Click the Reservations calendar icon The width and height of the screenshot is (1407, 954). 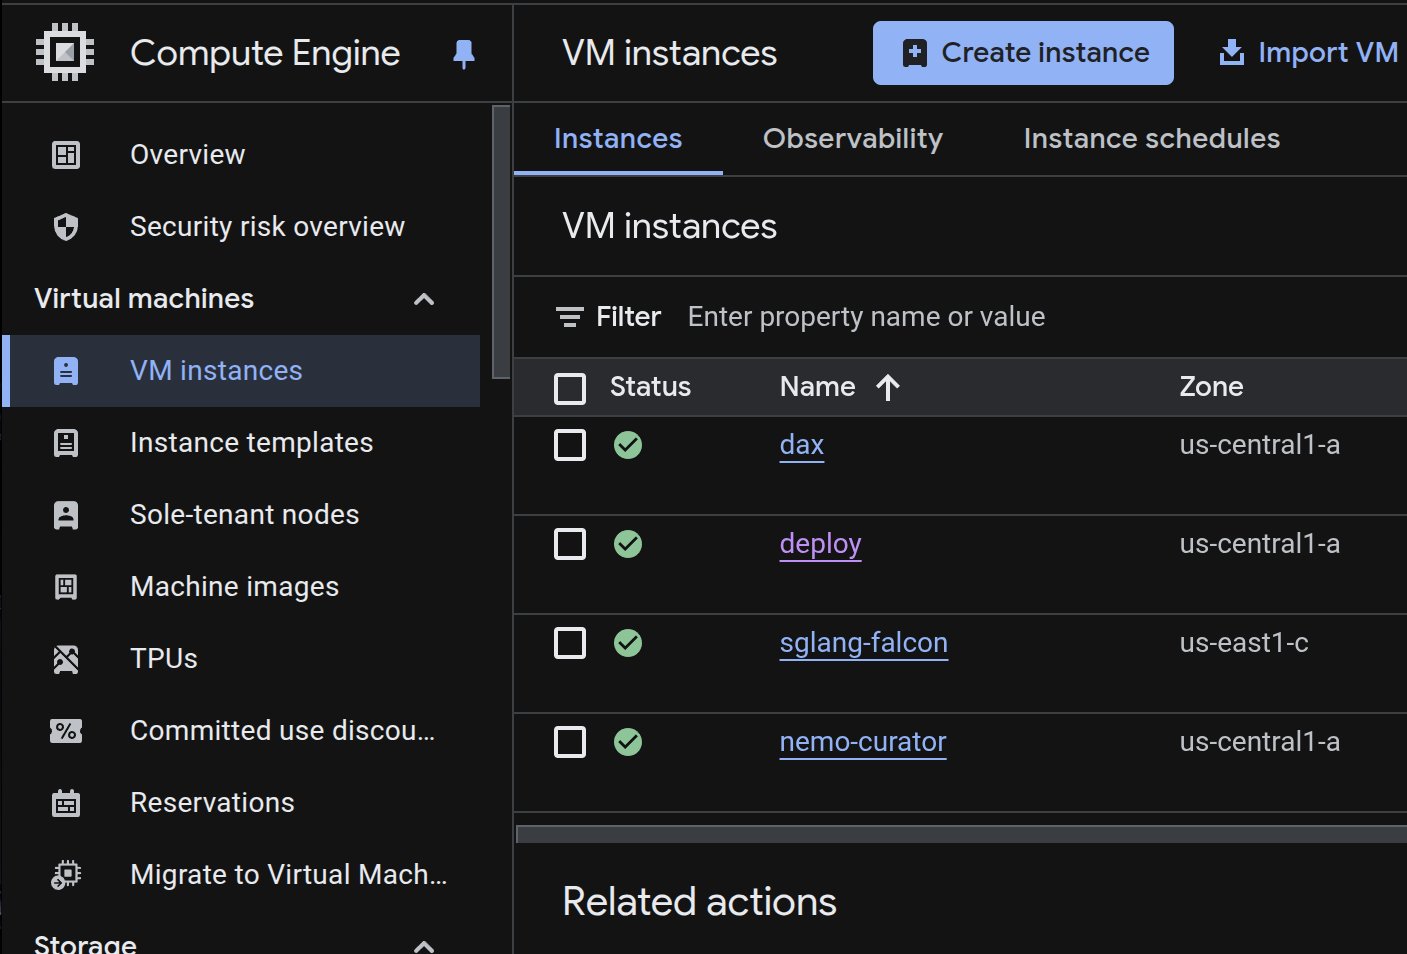tap(66, 803)
